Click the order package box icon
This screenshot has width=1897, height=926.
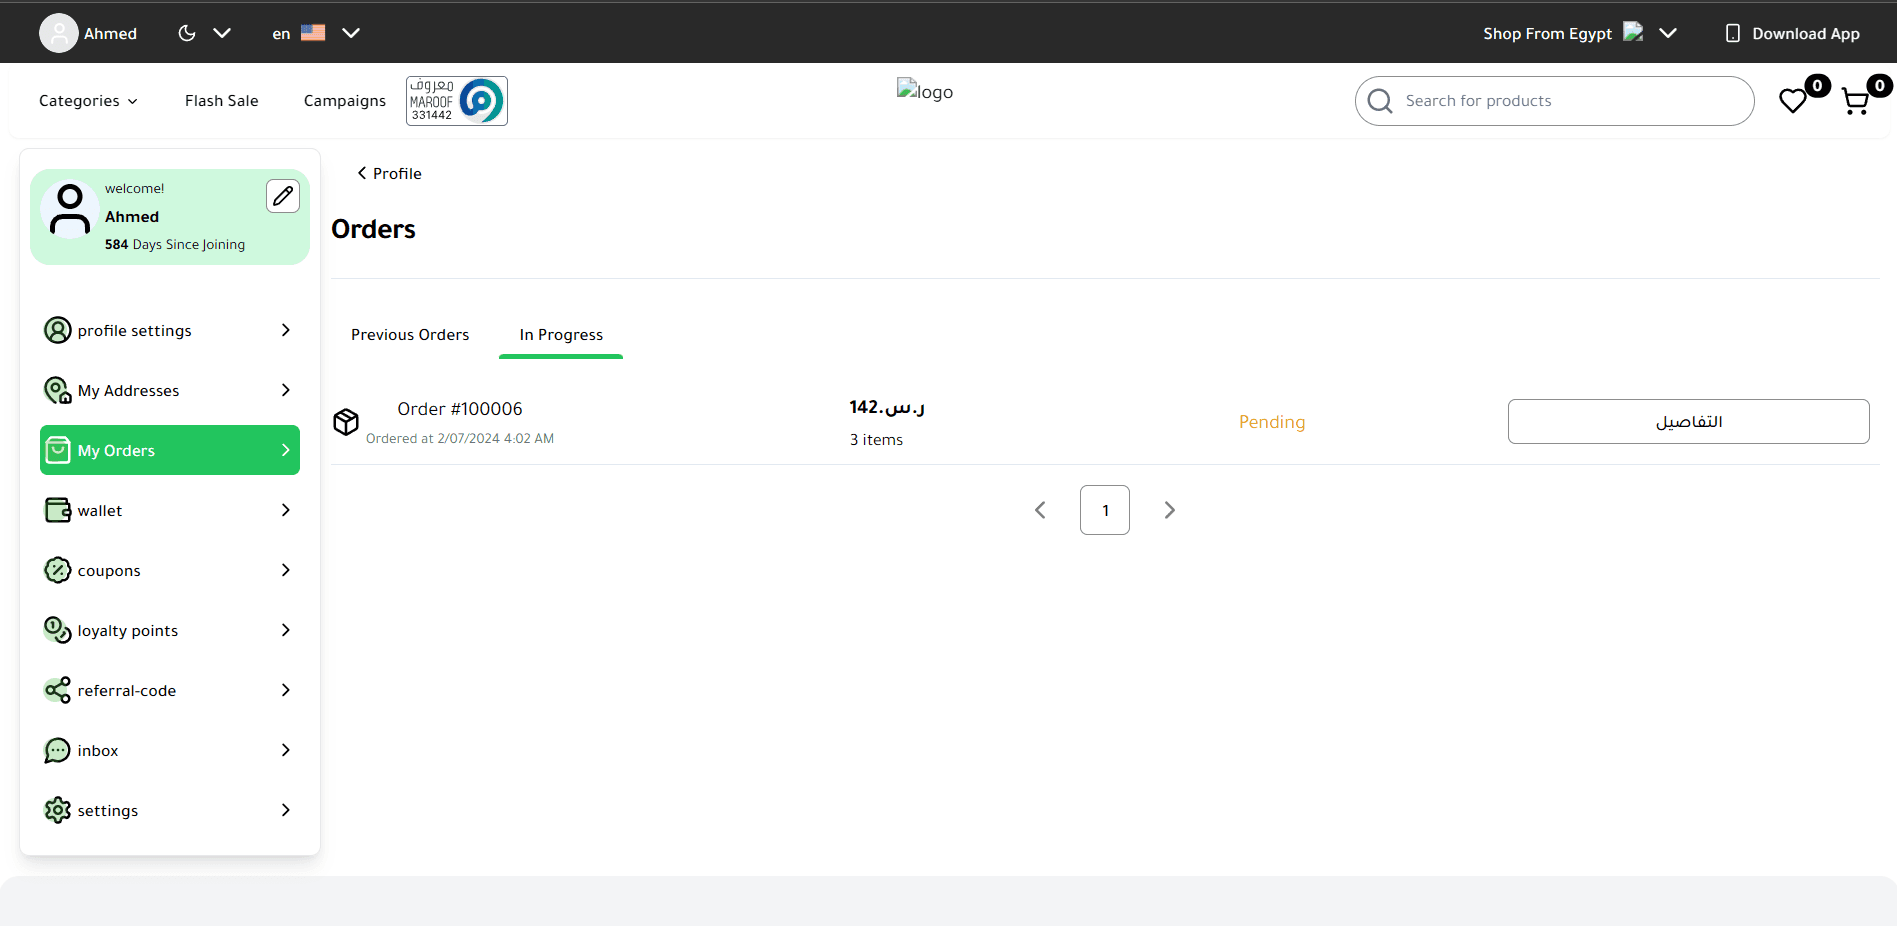(346, 422)
